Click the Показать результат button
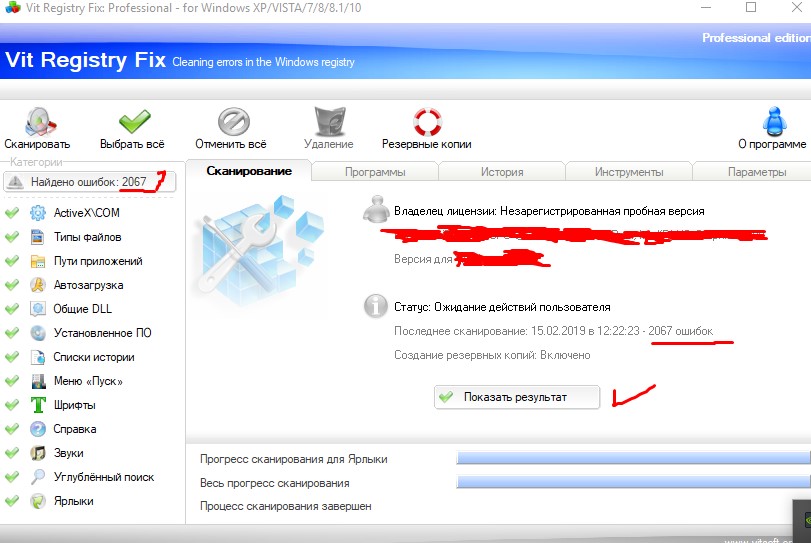Screen dimensions: 811x543 tap(517, 397)
